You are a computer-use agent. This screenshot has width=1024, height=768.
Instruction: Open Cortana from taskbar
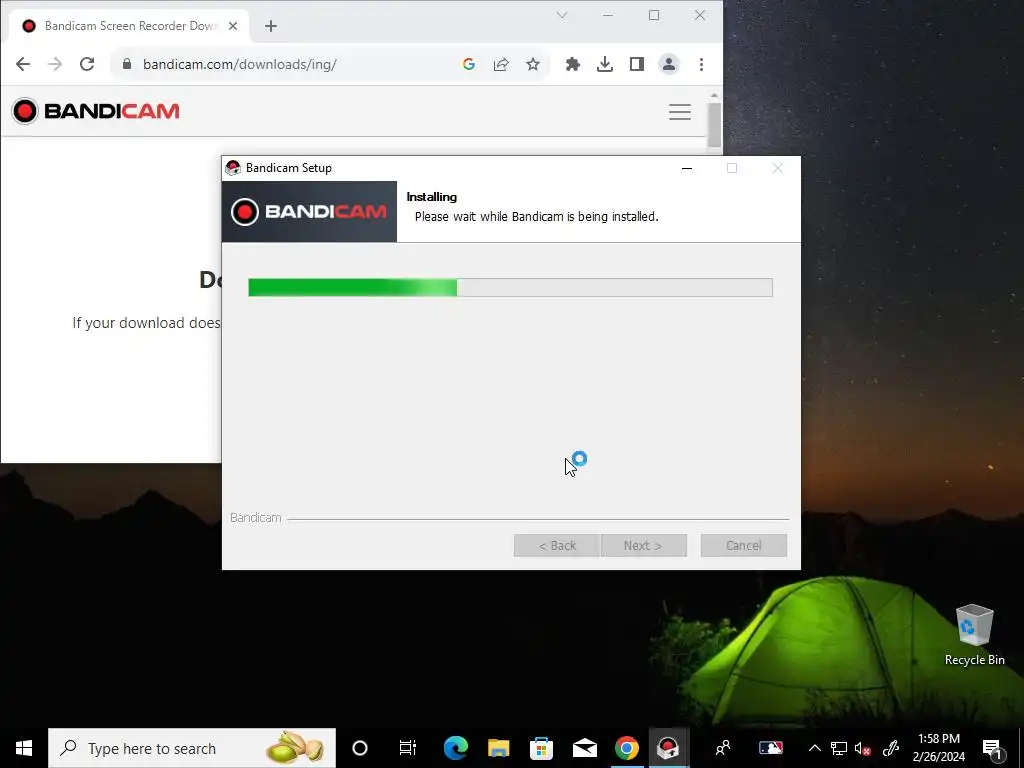(x=360, y=748)
